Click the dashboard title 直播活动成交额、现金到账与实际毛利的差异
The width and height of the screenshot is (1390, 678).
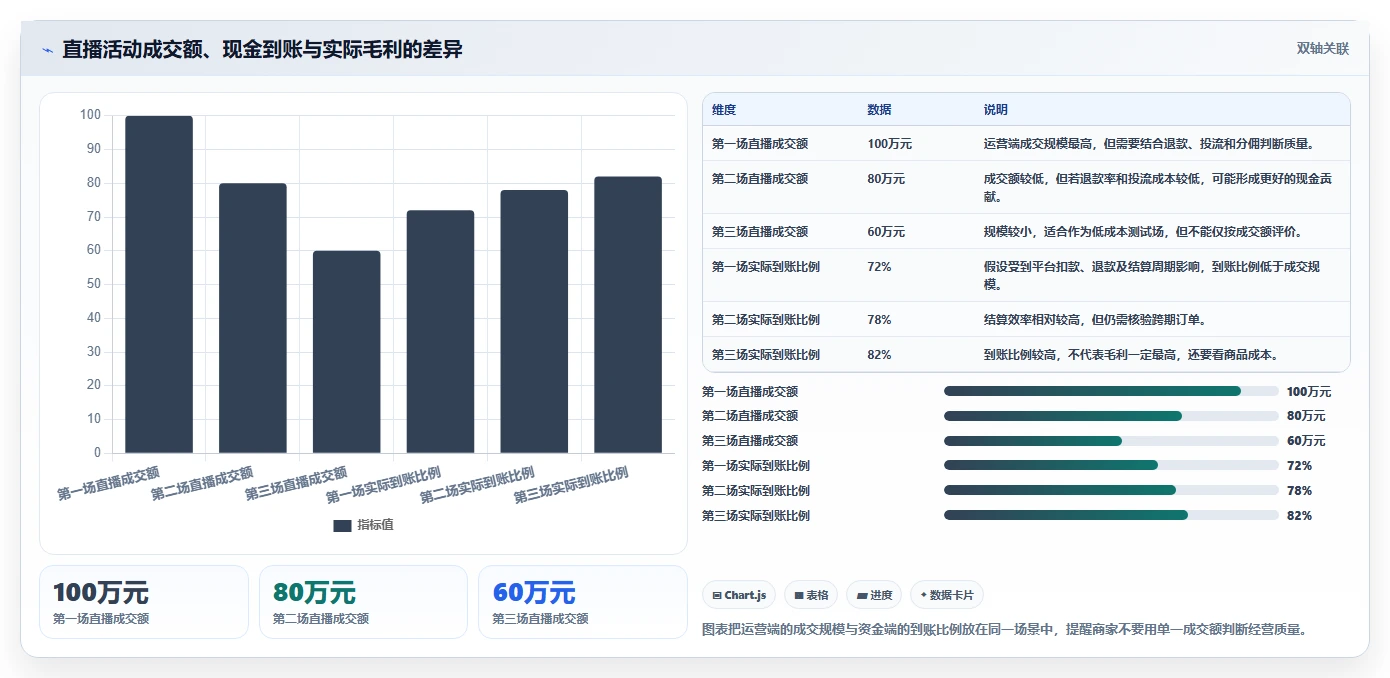coord(262,49)
